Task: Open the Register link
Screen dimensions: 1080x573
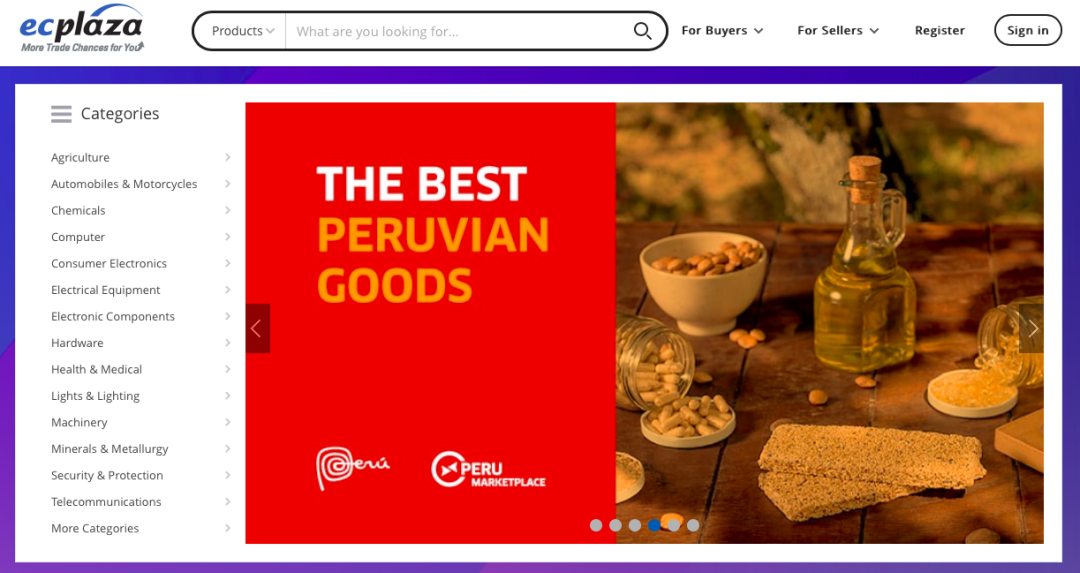Action: [x=939, y=30]
